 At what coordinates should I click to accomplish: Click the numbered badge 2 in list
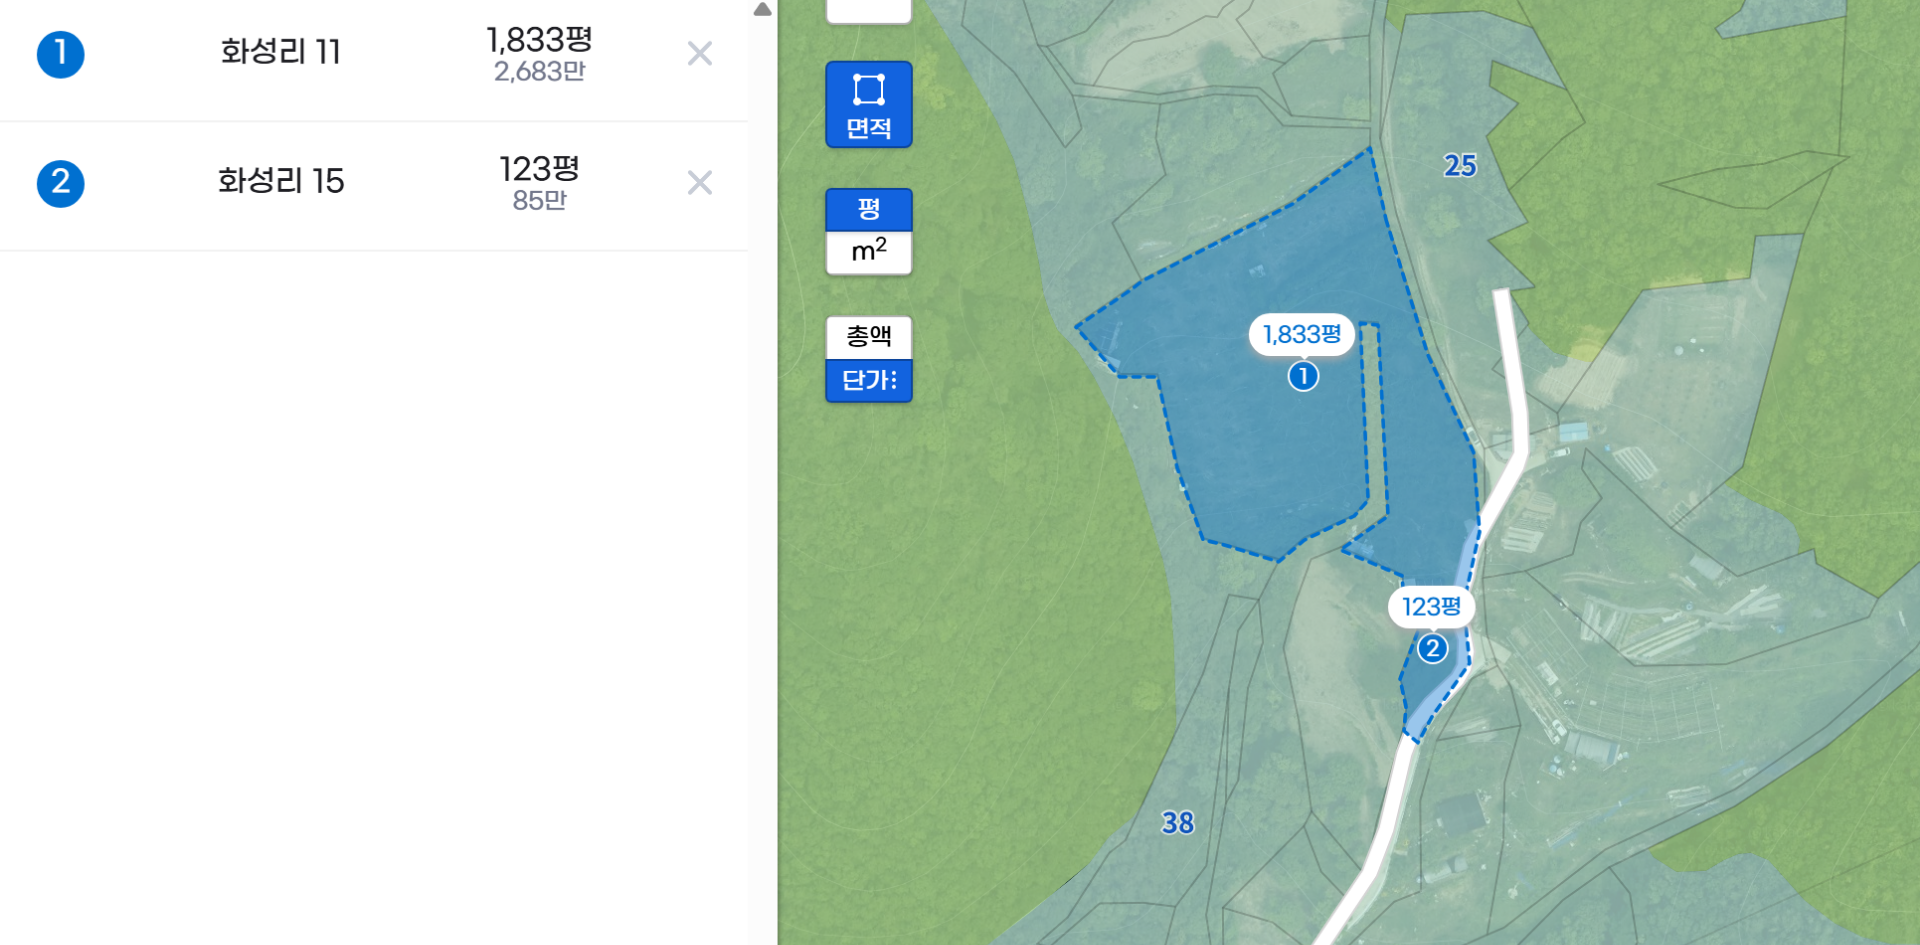click(x=60, y=183)
